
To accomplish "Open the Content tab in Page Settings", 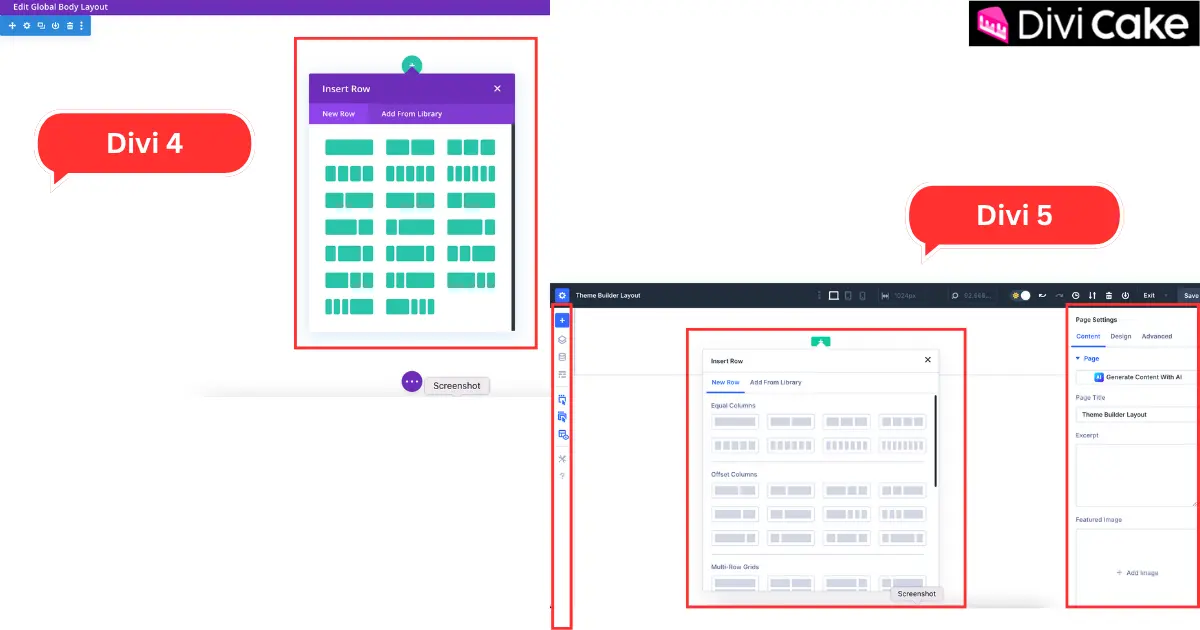I will [x=1088, y=336].
